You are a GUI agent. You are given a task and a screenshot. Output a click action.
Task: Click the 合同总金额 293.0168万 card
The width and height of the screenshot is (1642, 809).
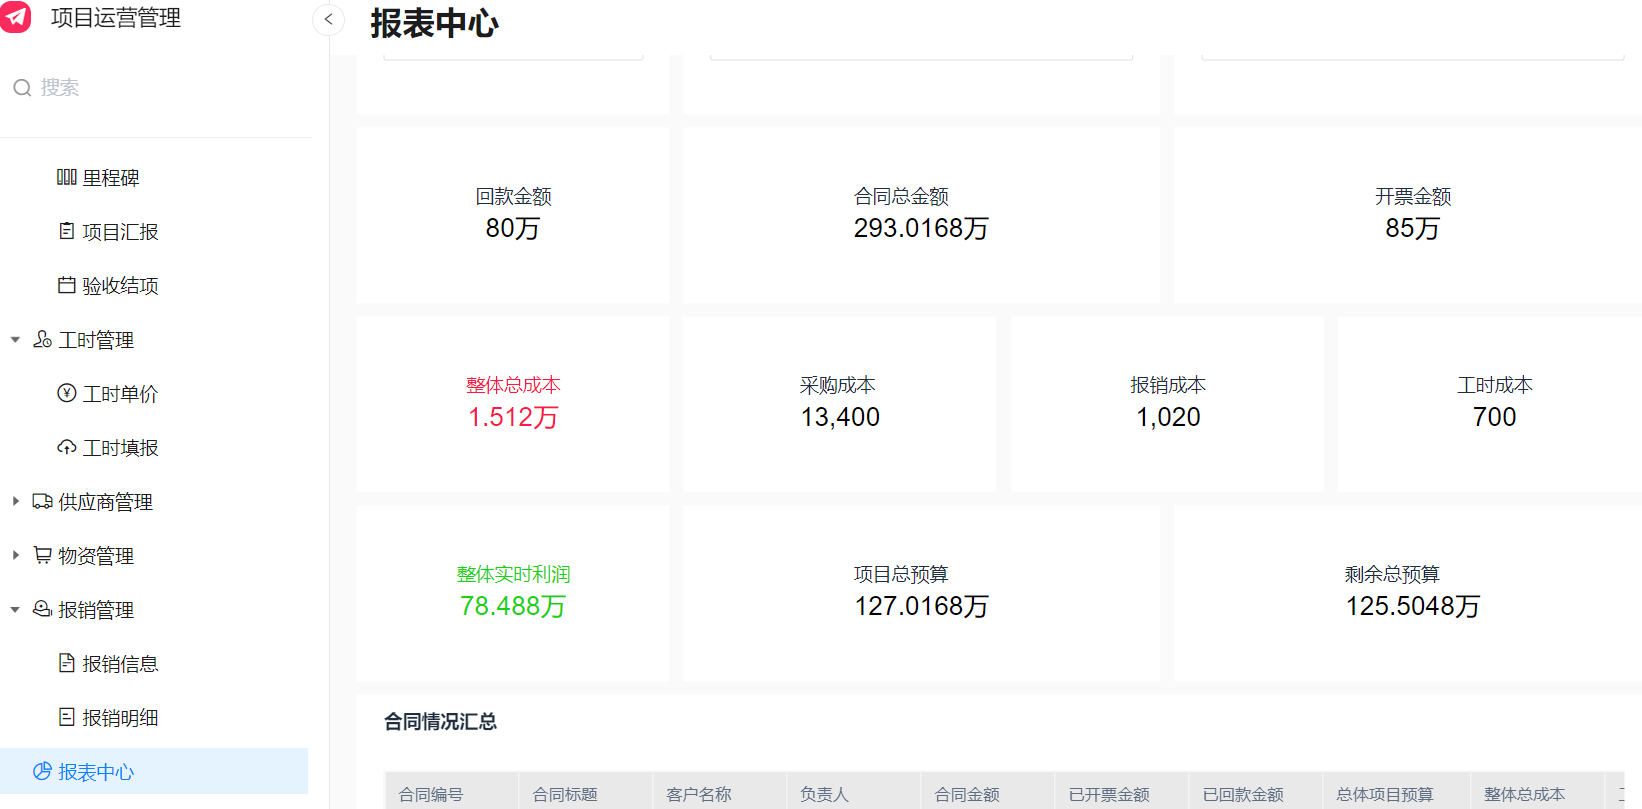point(921,214)
